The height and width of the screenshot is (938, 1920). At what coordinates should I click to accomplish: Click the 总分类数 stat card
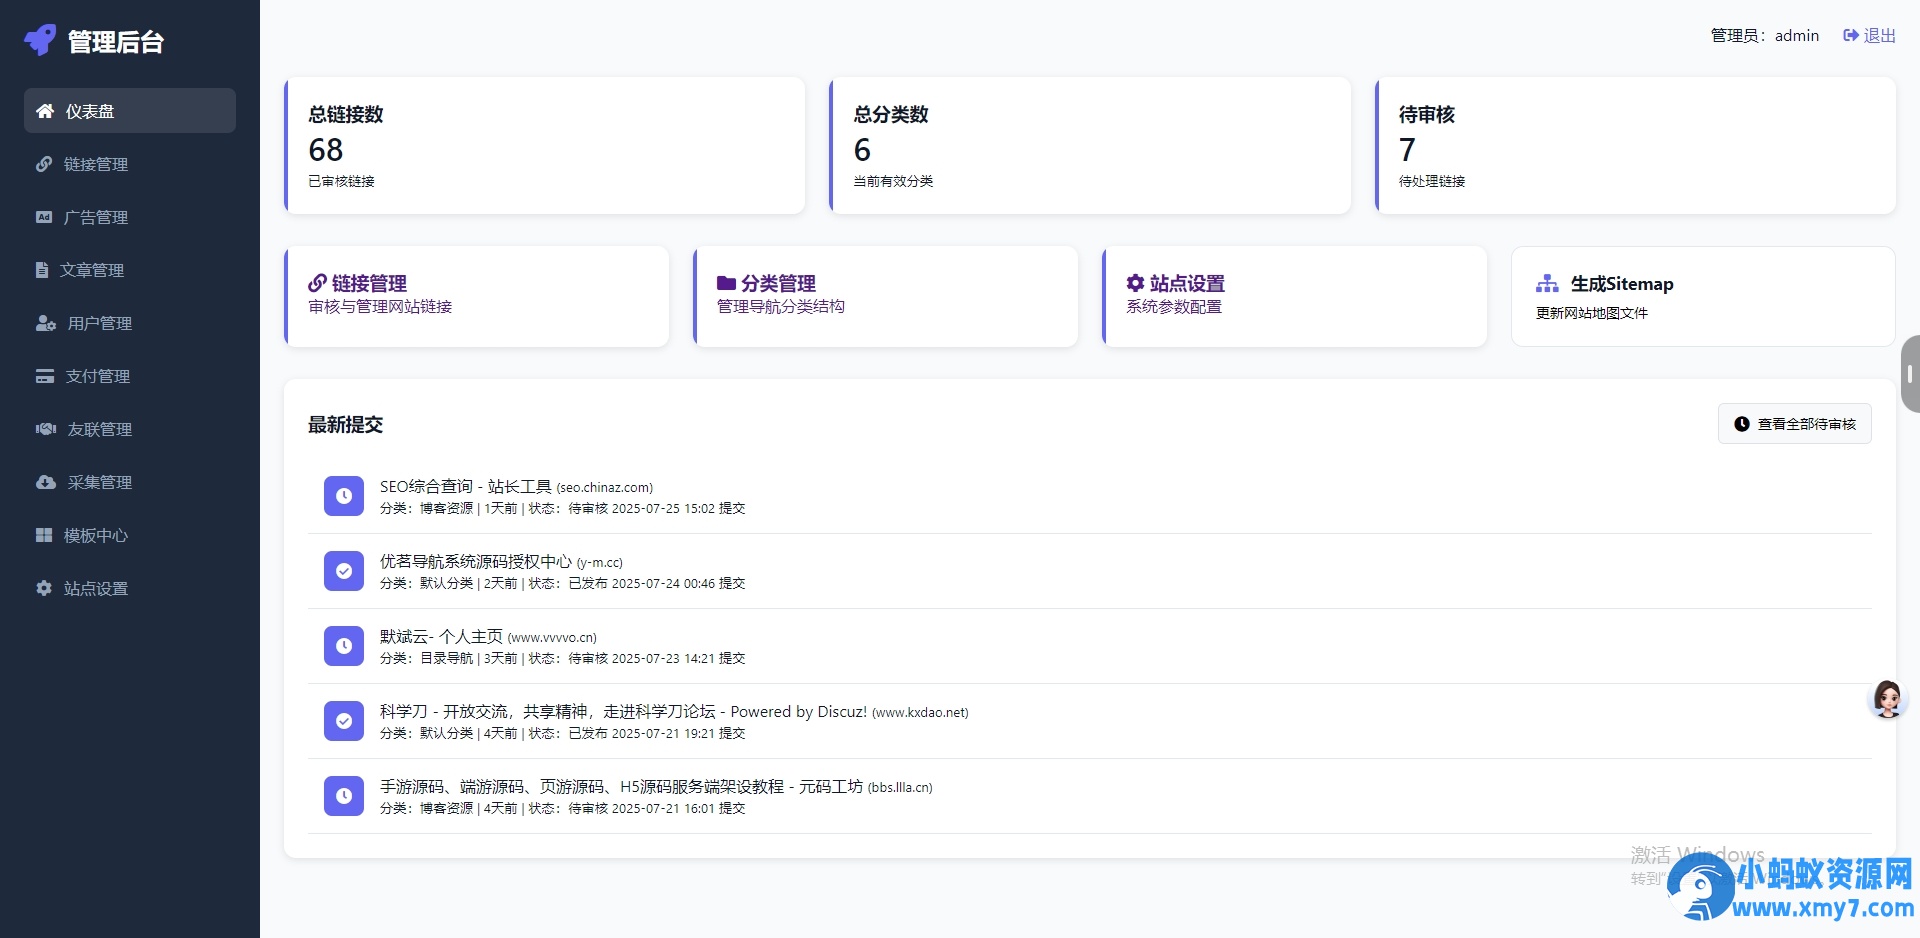[1090, 145]
